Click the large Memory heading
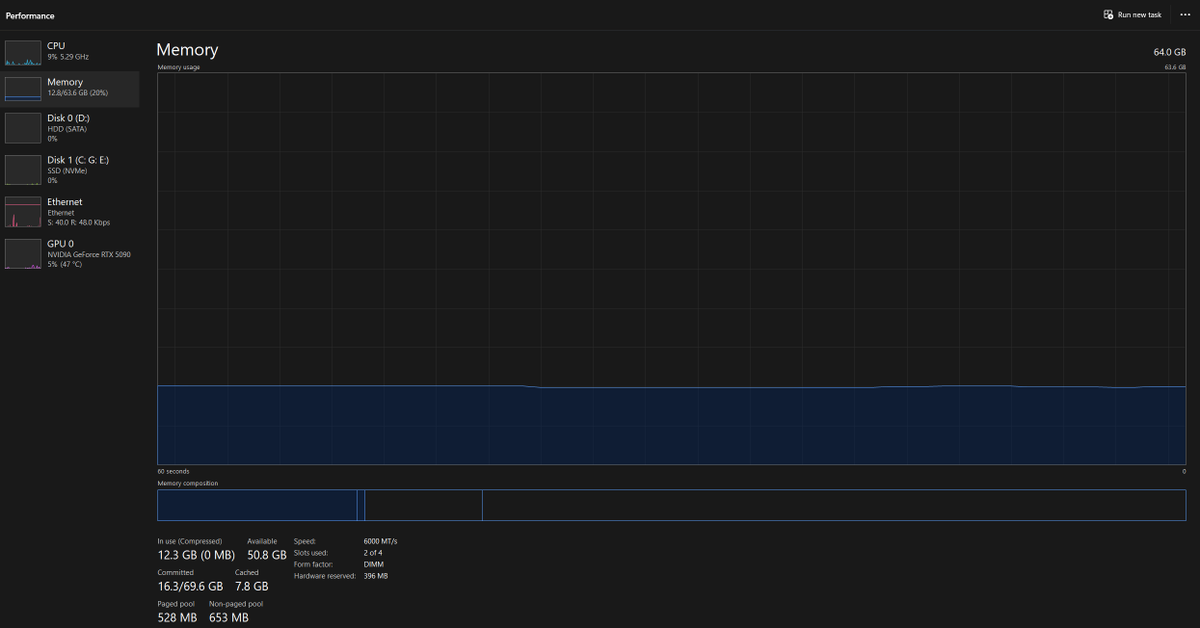 coord(187,50)
